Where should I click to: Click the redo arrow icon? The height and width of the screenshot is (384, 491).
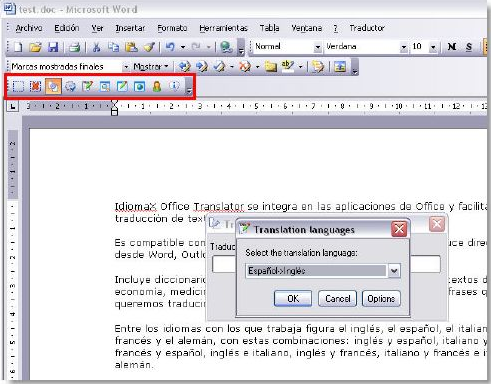pos(196,47)
